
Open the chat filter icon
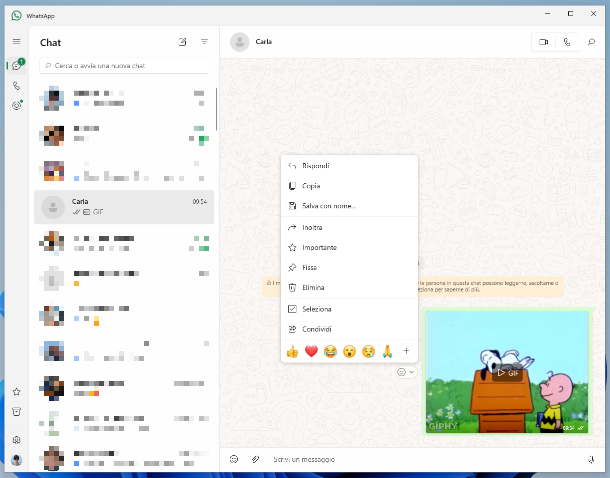(204, 42)
